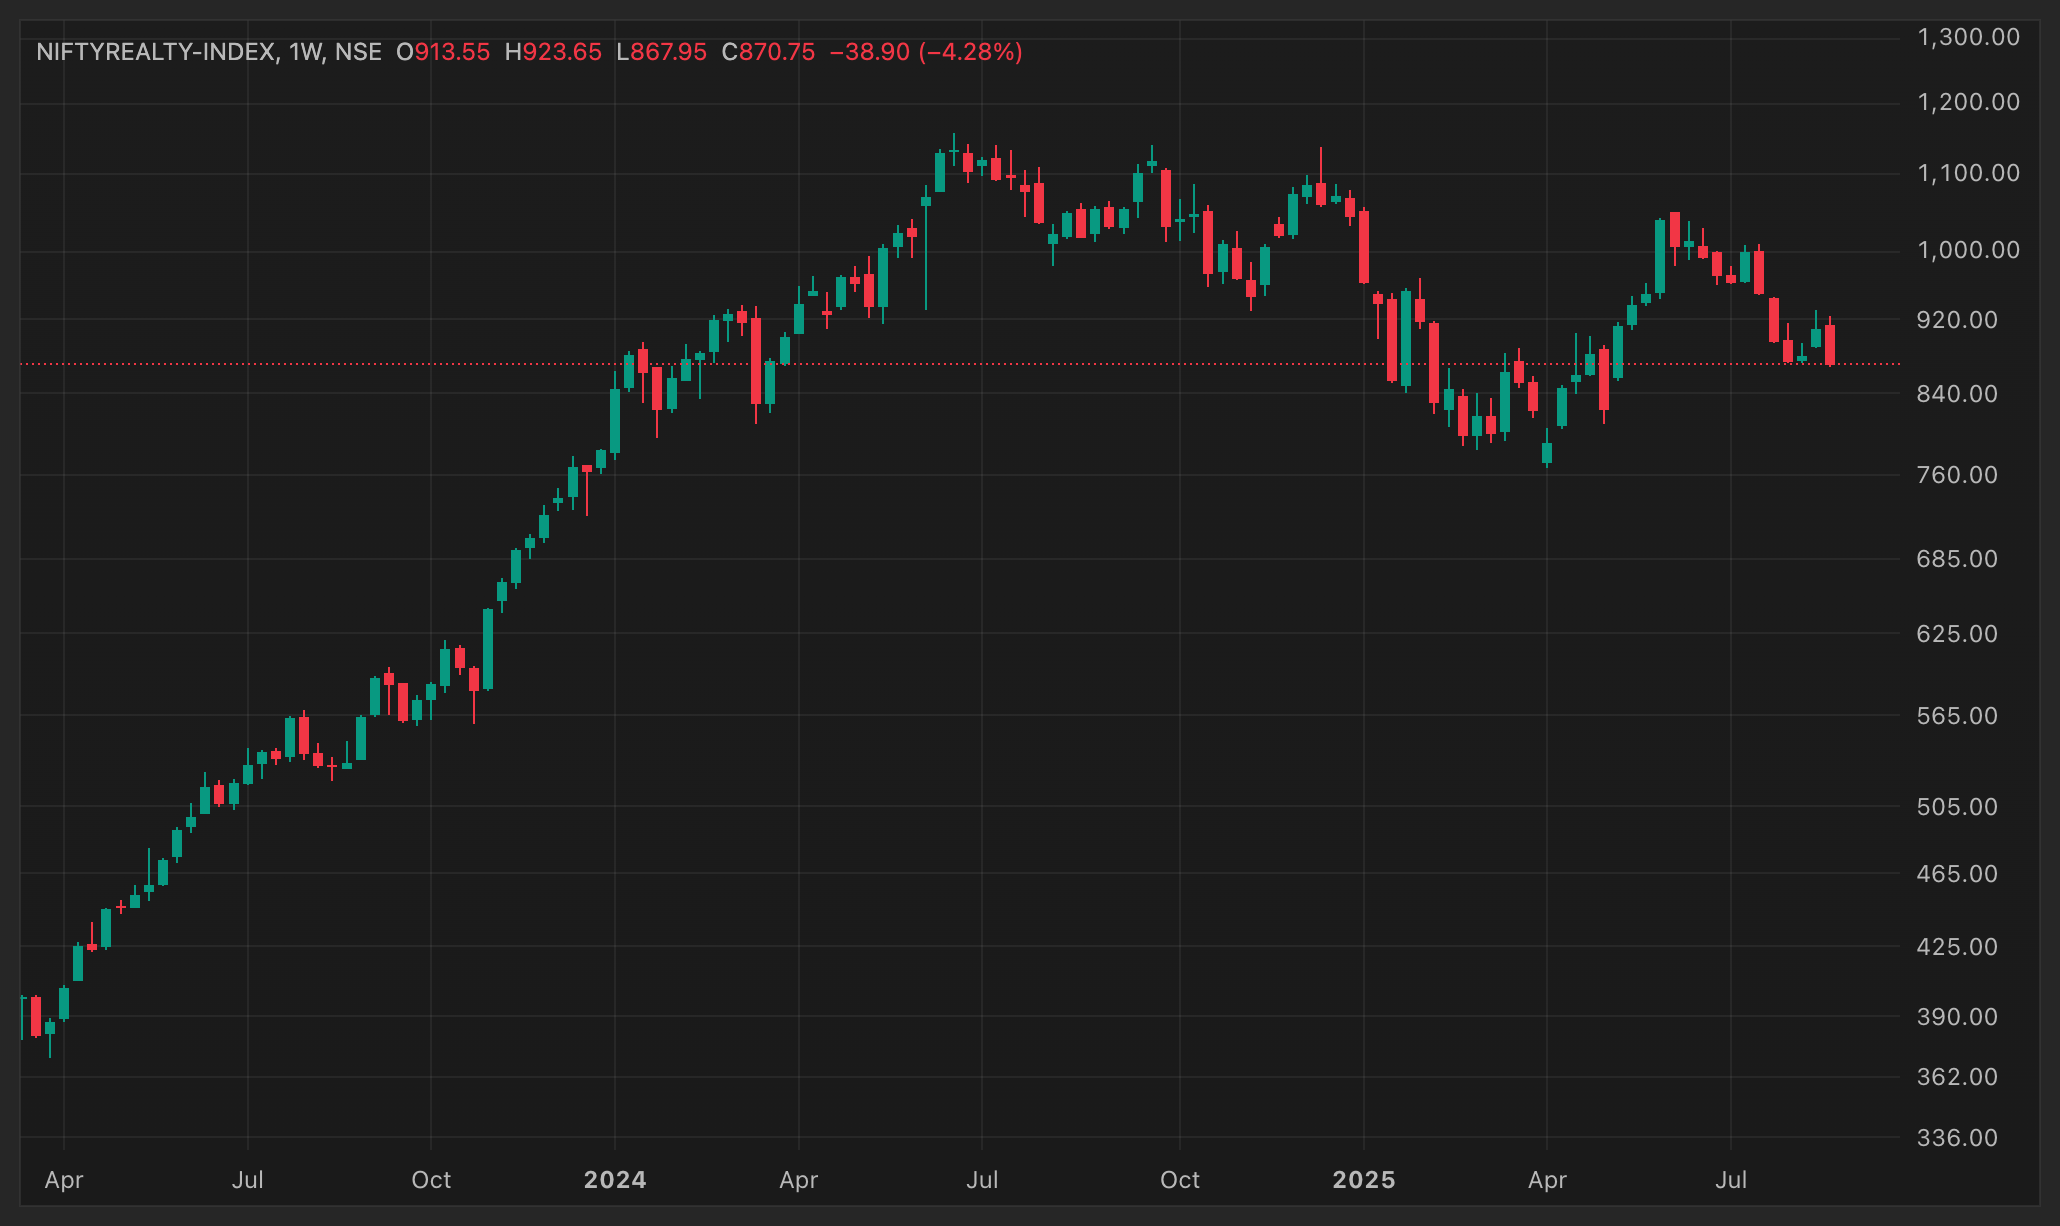Click the 2024 label on time axis
The height and width of the screenshot is (1226, 2060).
click(615, 1180)
